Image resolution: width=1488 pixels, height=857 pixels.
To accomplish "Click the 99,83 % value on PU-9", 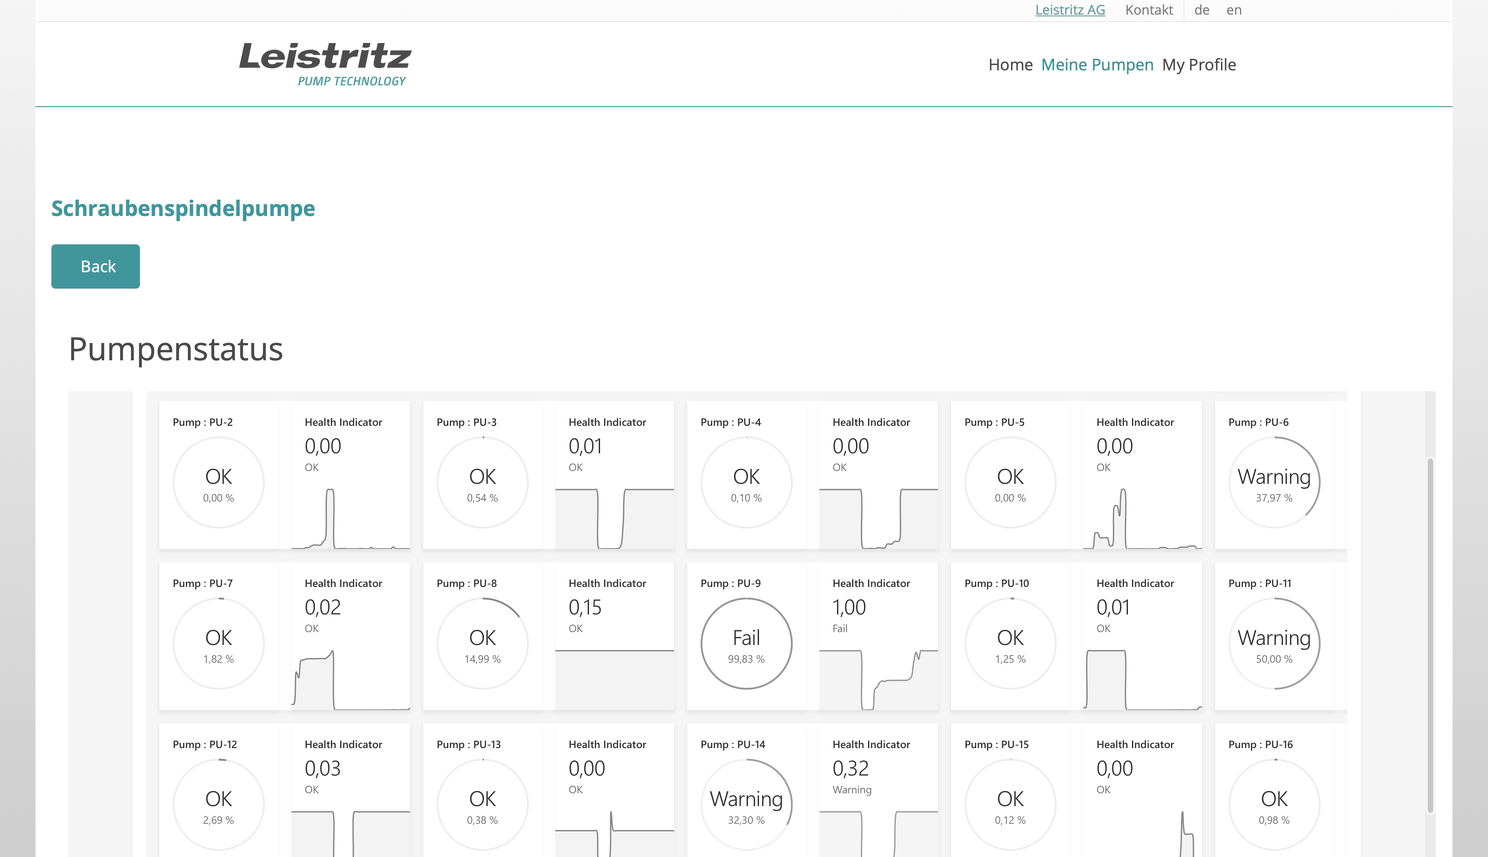I will coord(746,659).
